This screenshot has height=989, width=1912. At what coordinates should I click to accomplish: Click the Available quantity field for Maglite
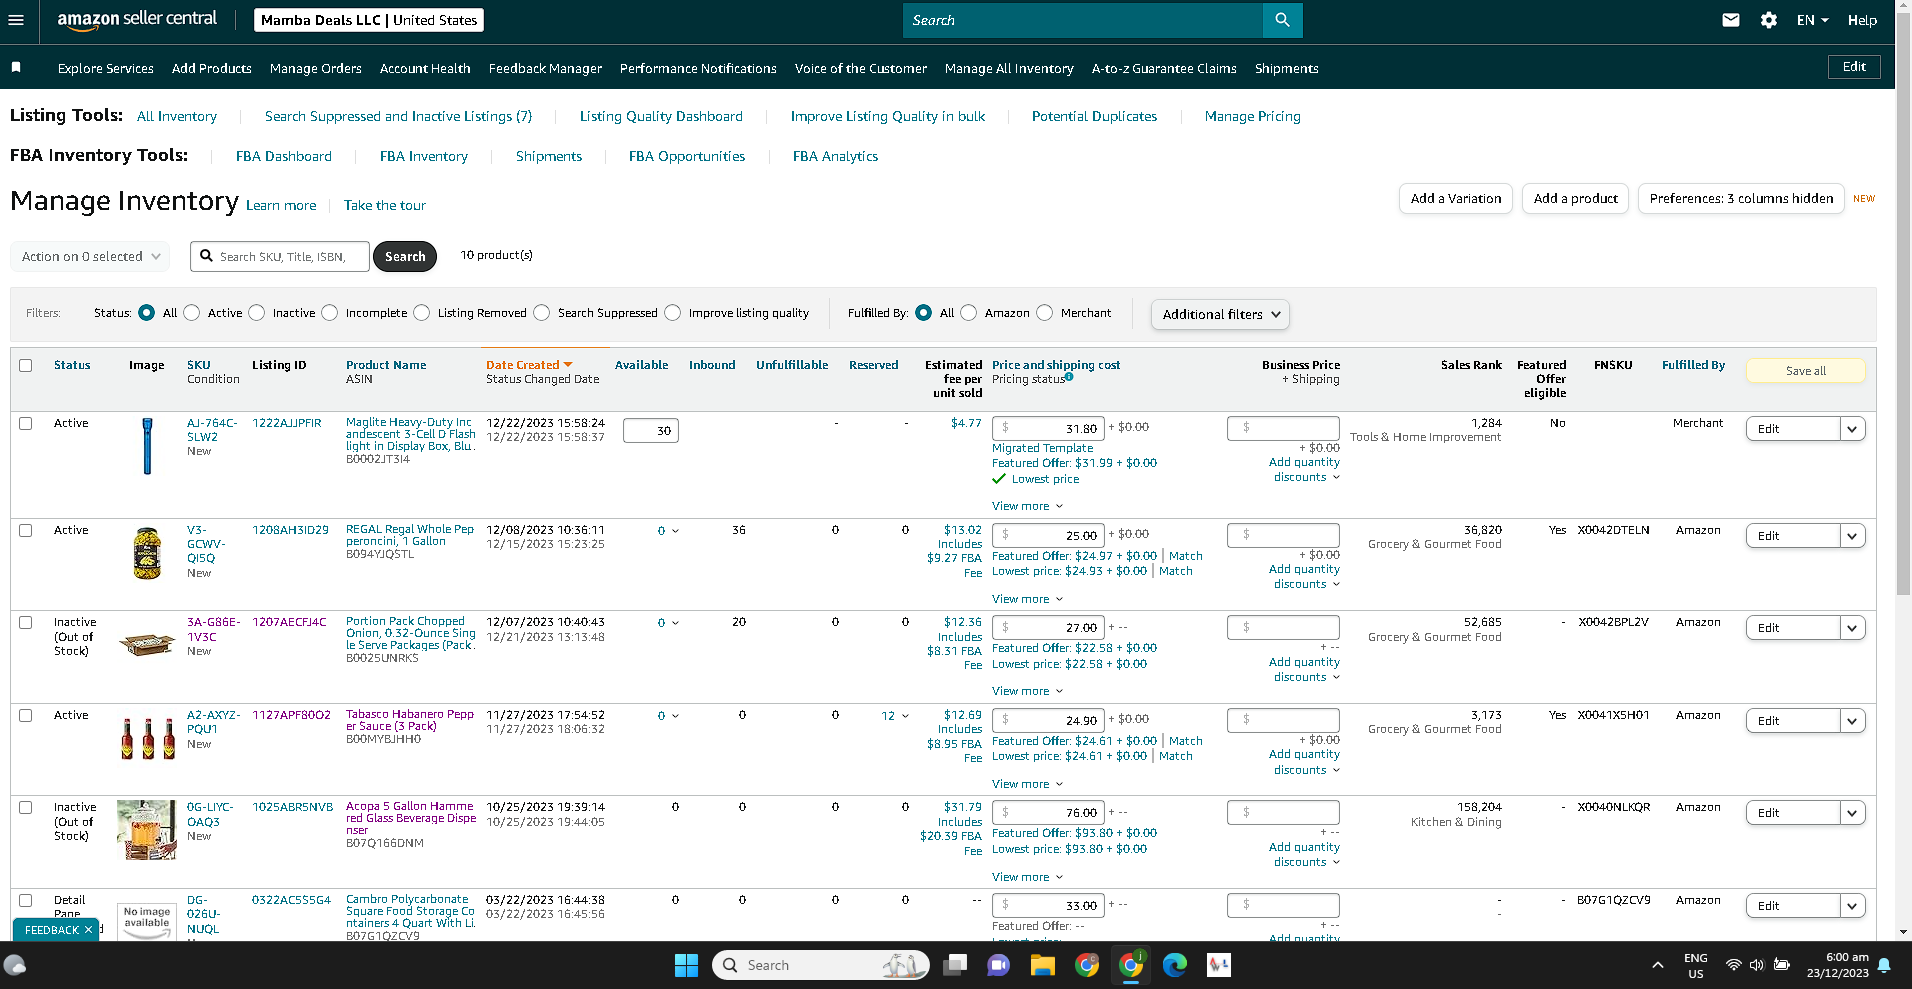pos(651,431)
